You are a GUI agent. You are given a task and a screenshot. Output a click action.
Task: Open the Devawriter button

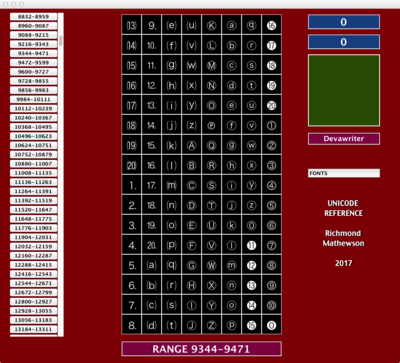tap(344, 139)
